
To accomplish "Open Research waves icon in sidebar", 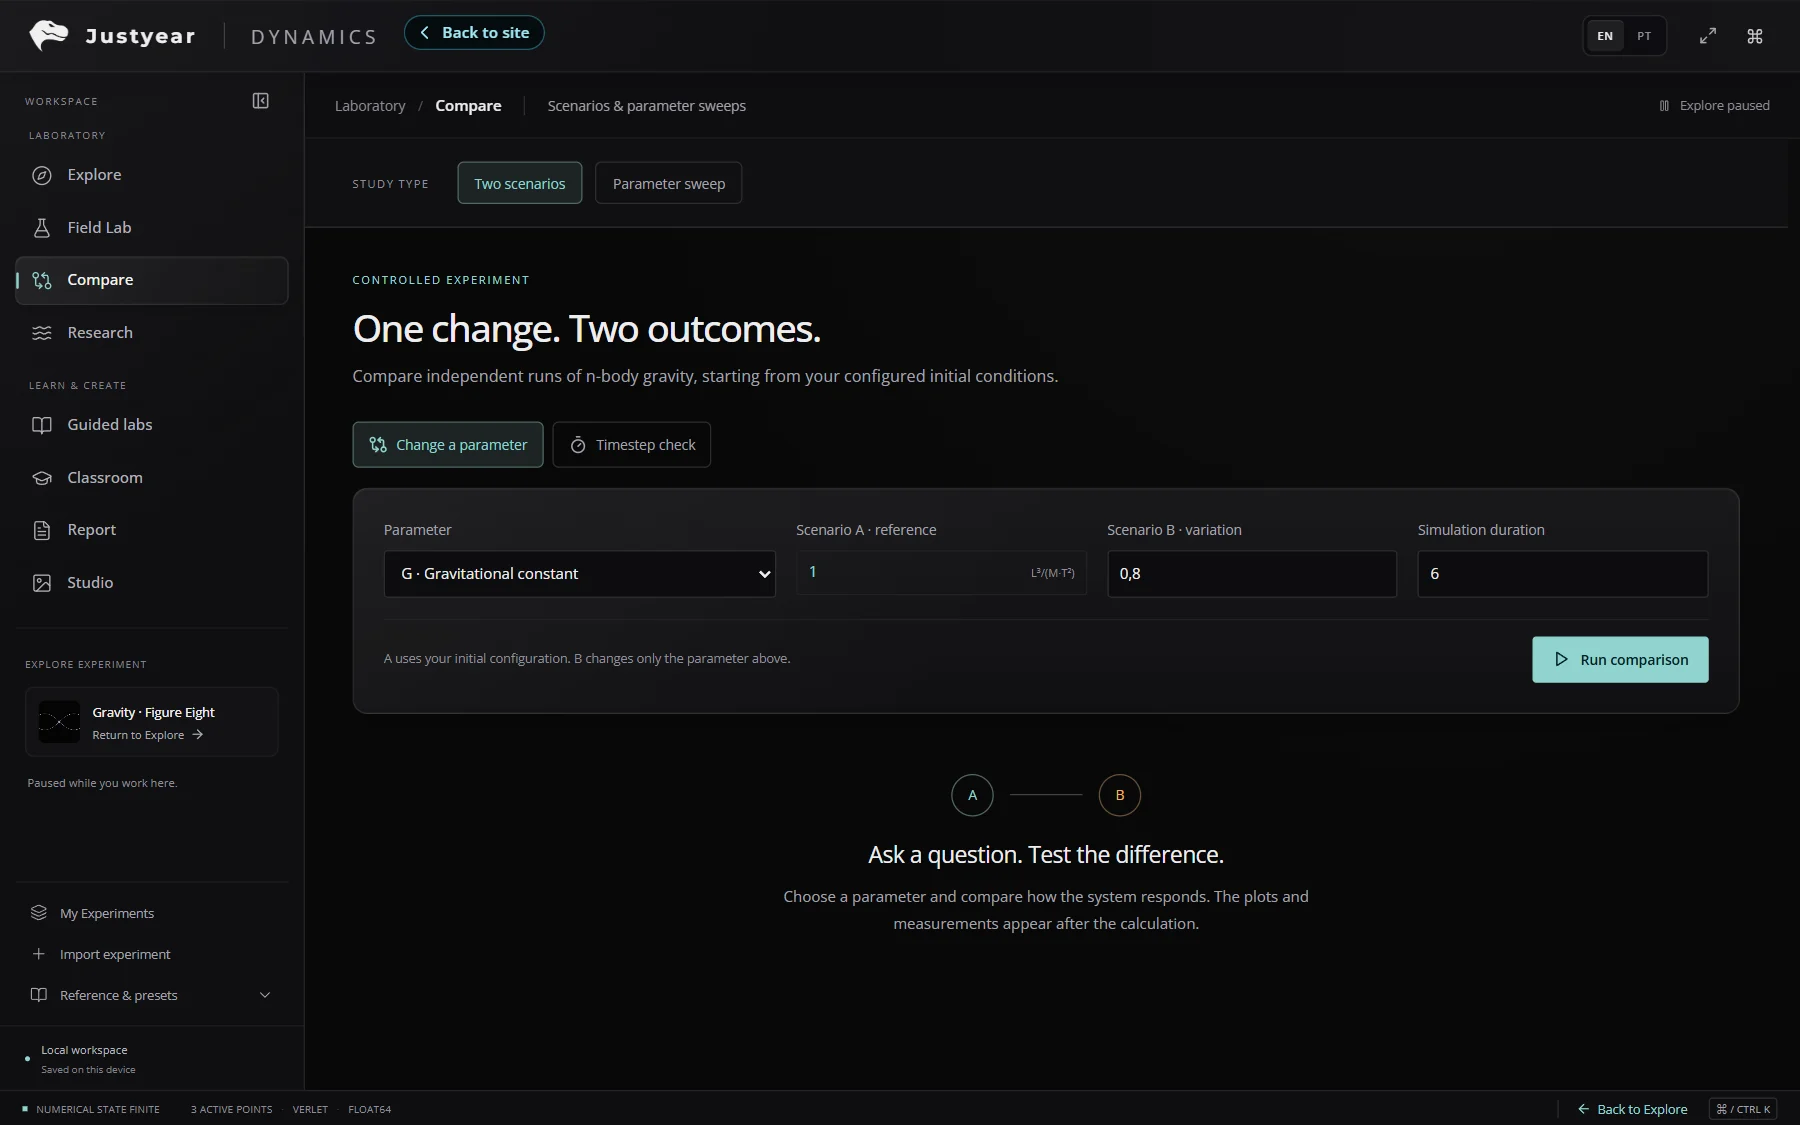I will pos(42,333).
